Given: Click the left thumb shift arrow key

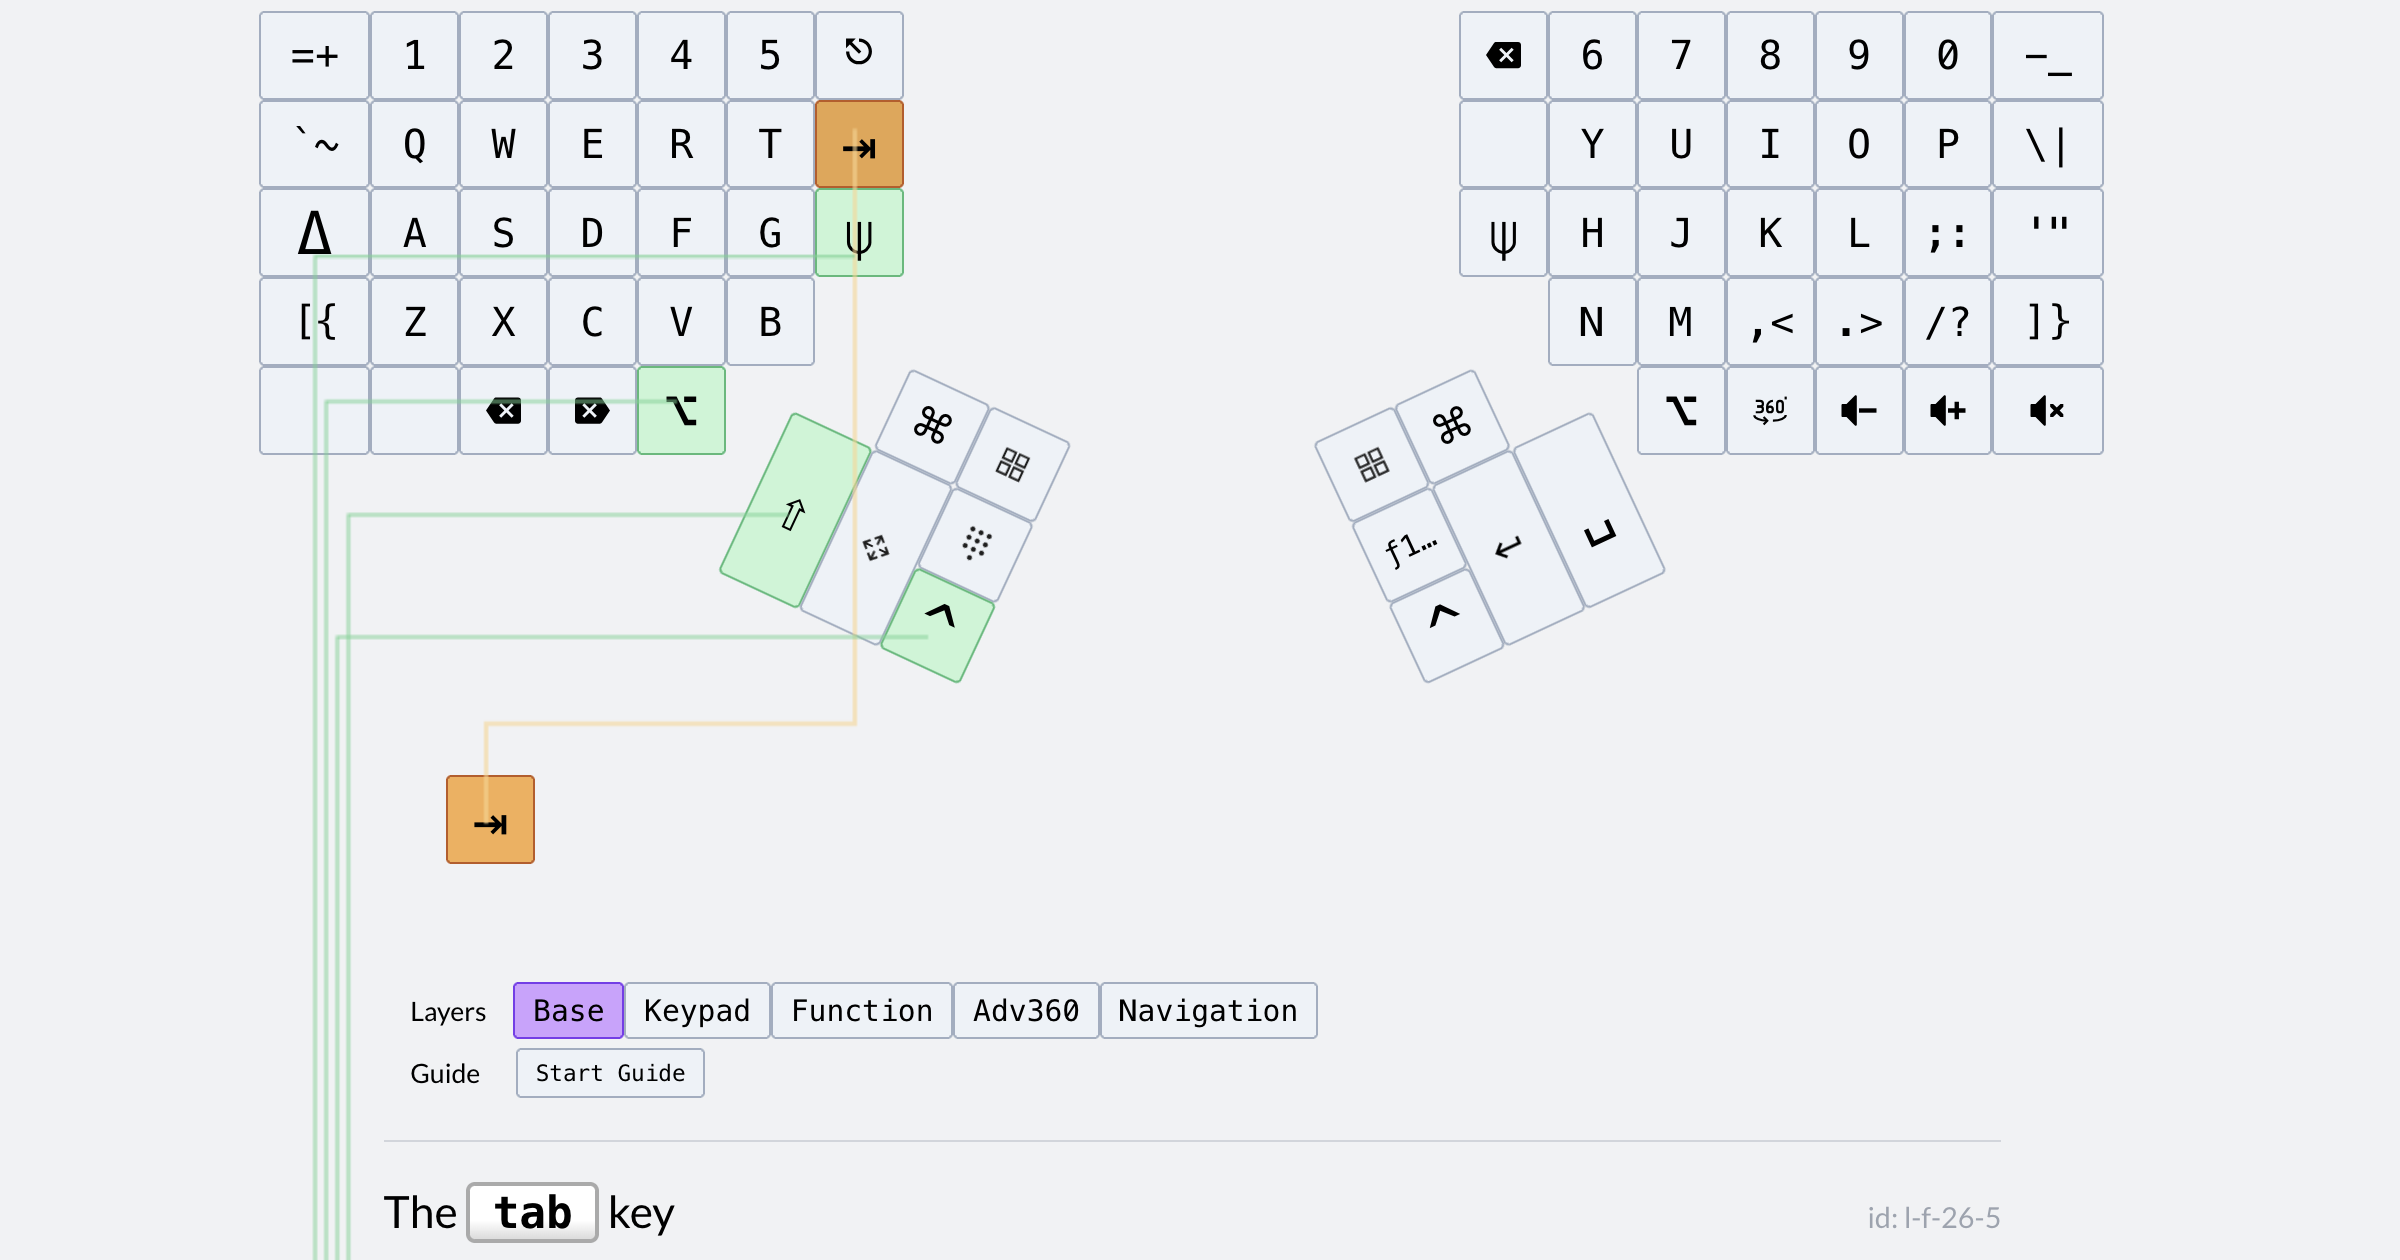Looking at the screenshot, I should (x=794, y=511).
